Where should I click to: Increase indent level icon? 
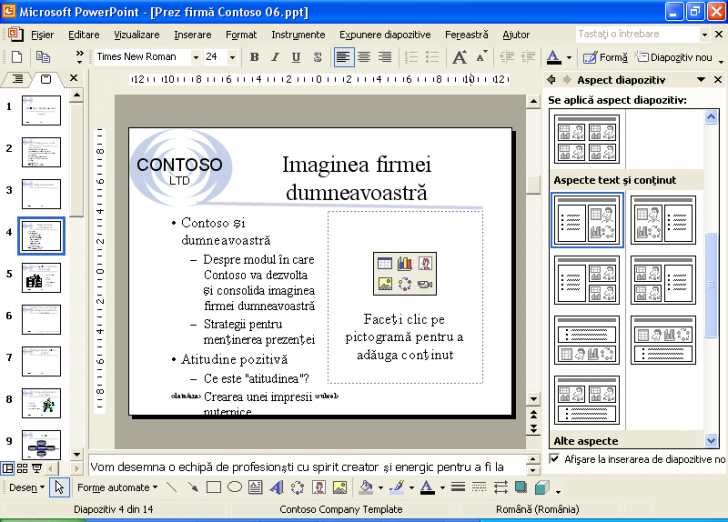coord(528,57)
